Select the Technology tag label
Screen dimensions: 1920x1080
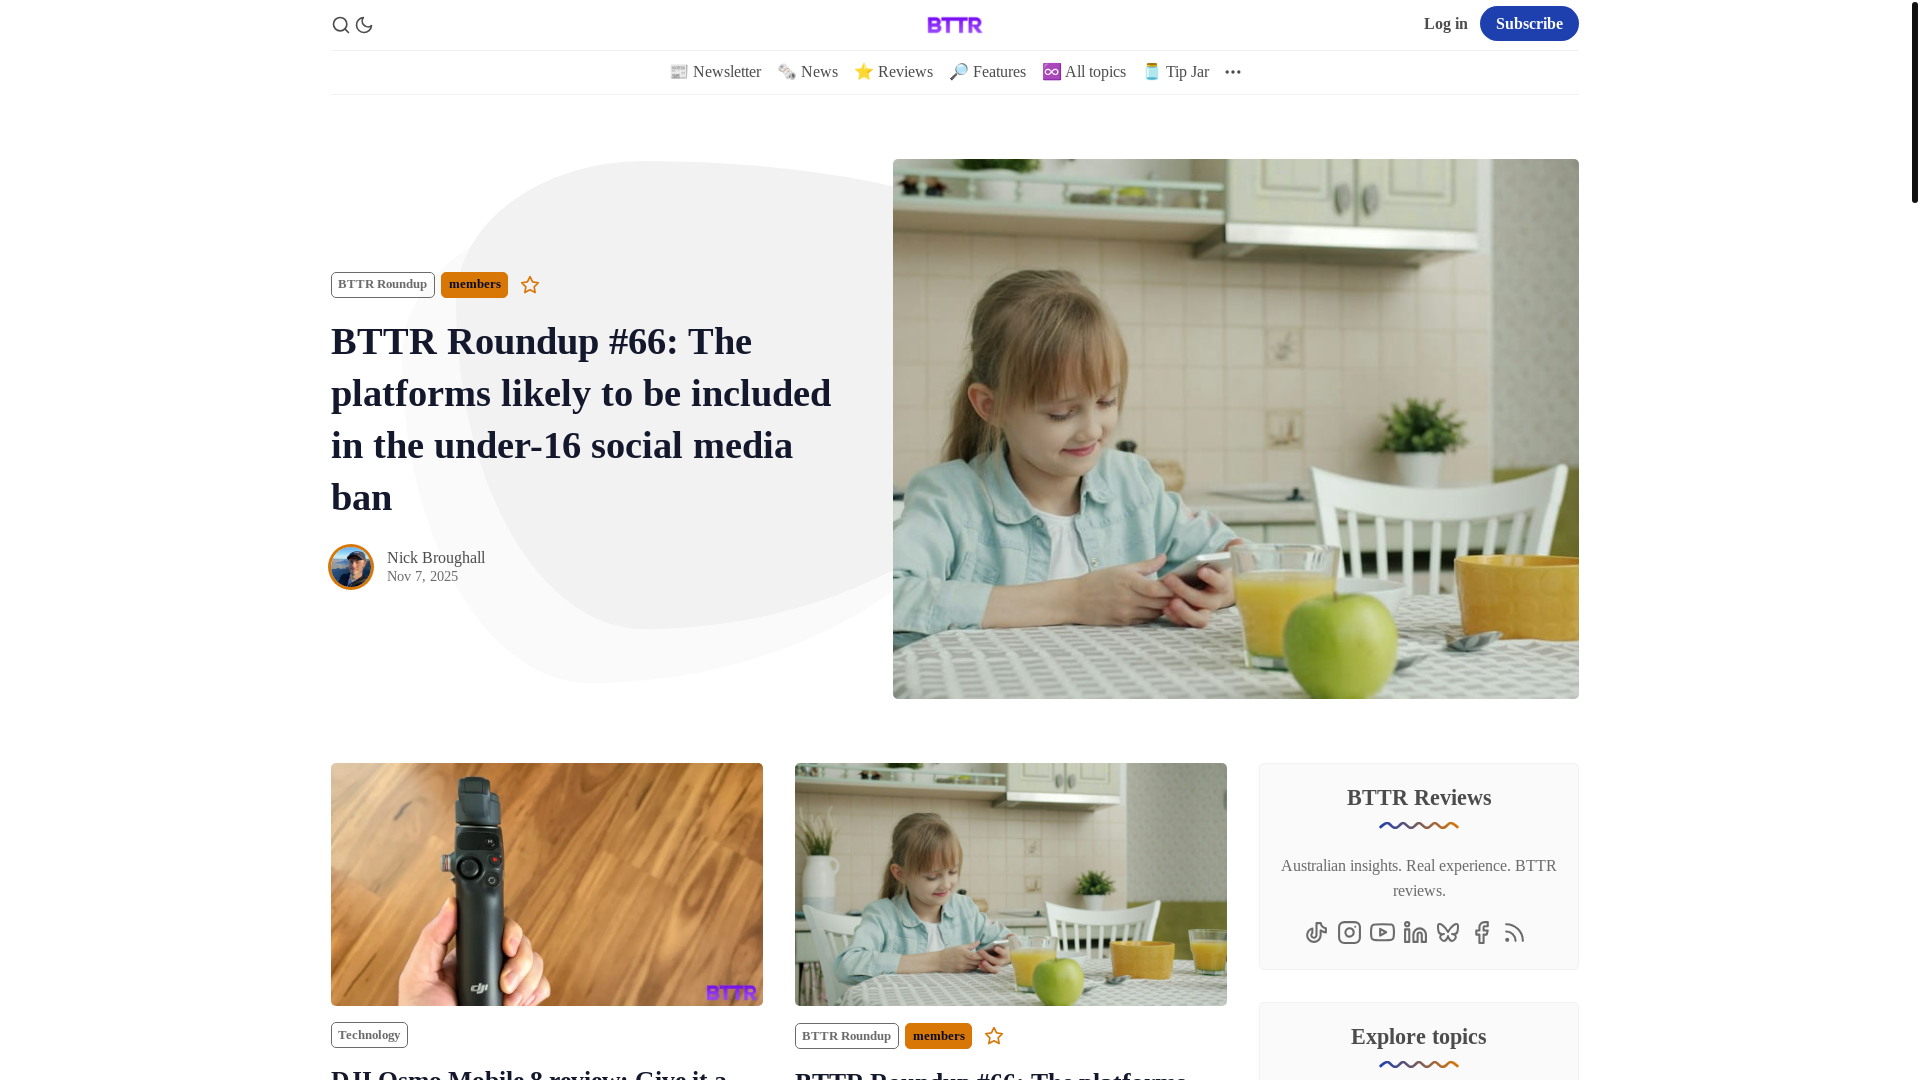pyautogui.click(x=369, y=1035)
